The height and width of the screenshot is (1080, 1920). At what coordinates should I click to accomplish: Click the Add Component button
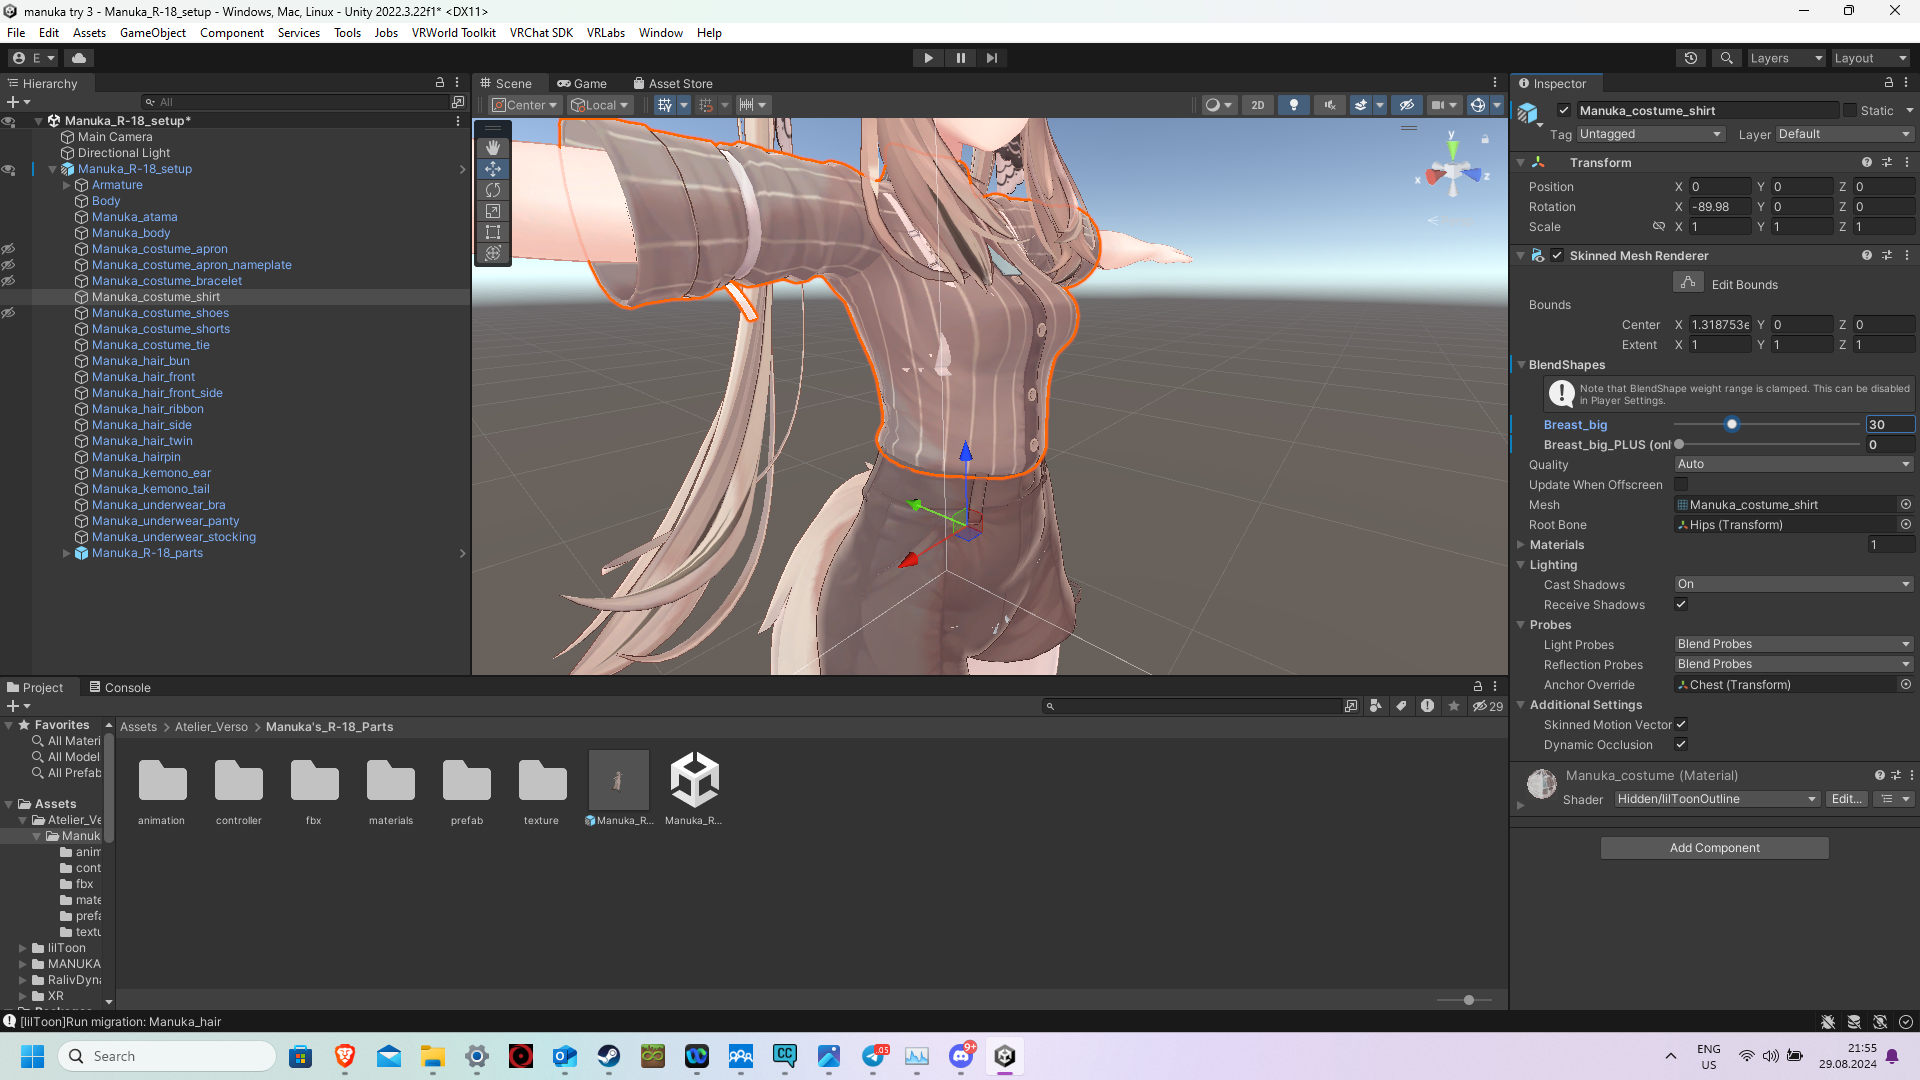point(1714,848)
